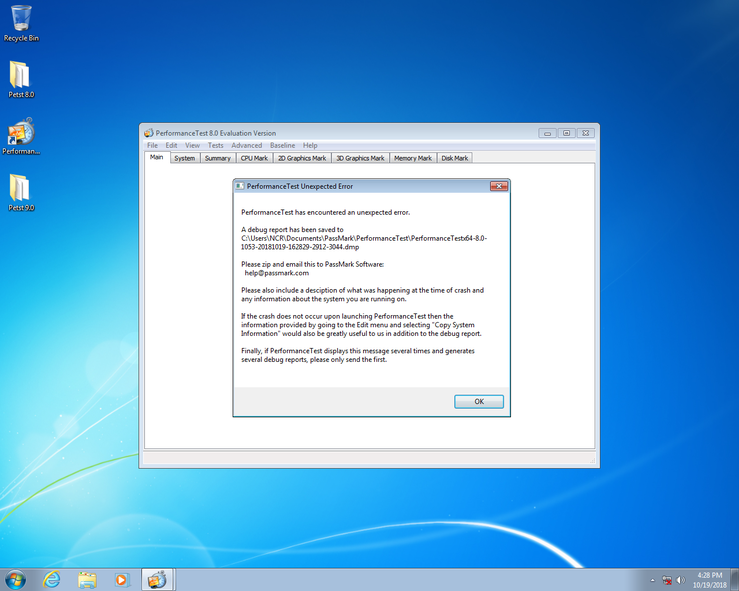This screenshot has height=591, width=739.
Task: Click the main window resize grip
Action: coord(592,460)
